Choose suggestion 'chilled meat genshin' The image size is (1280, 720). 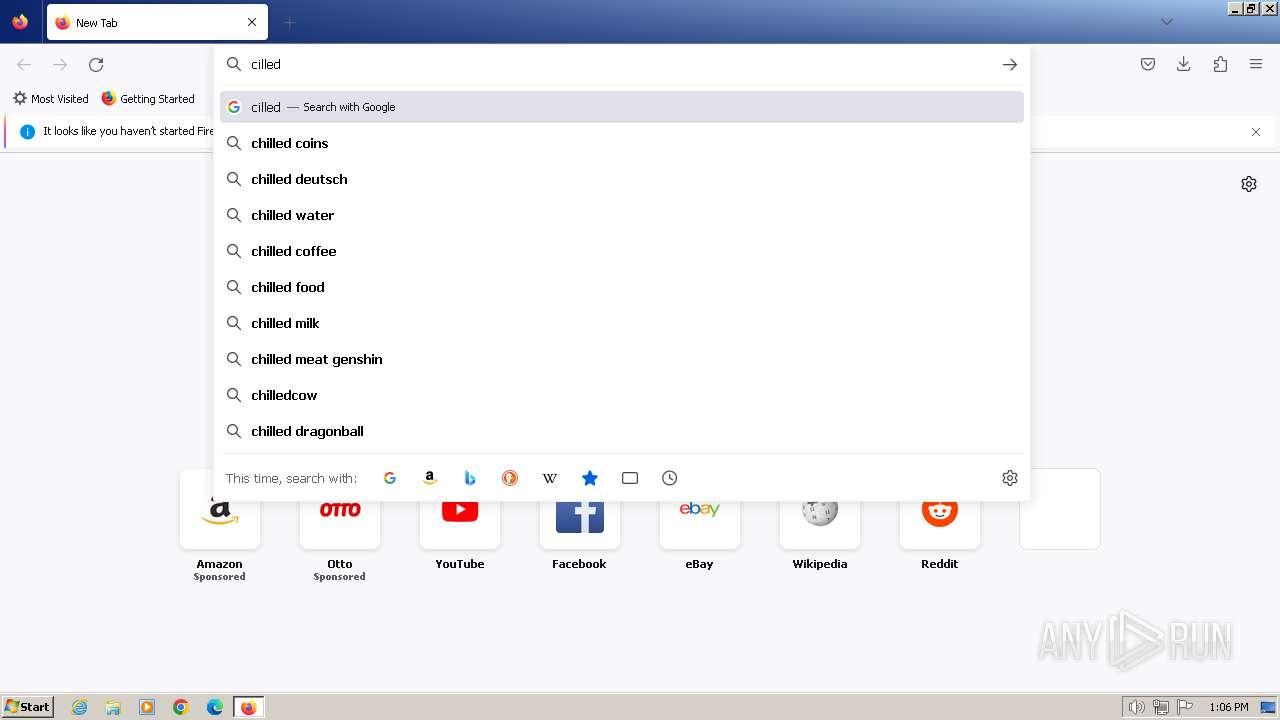tap(622, 359)
